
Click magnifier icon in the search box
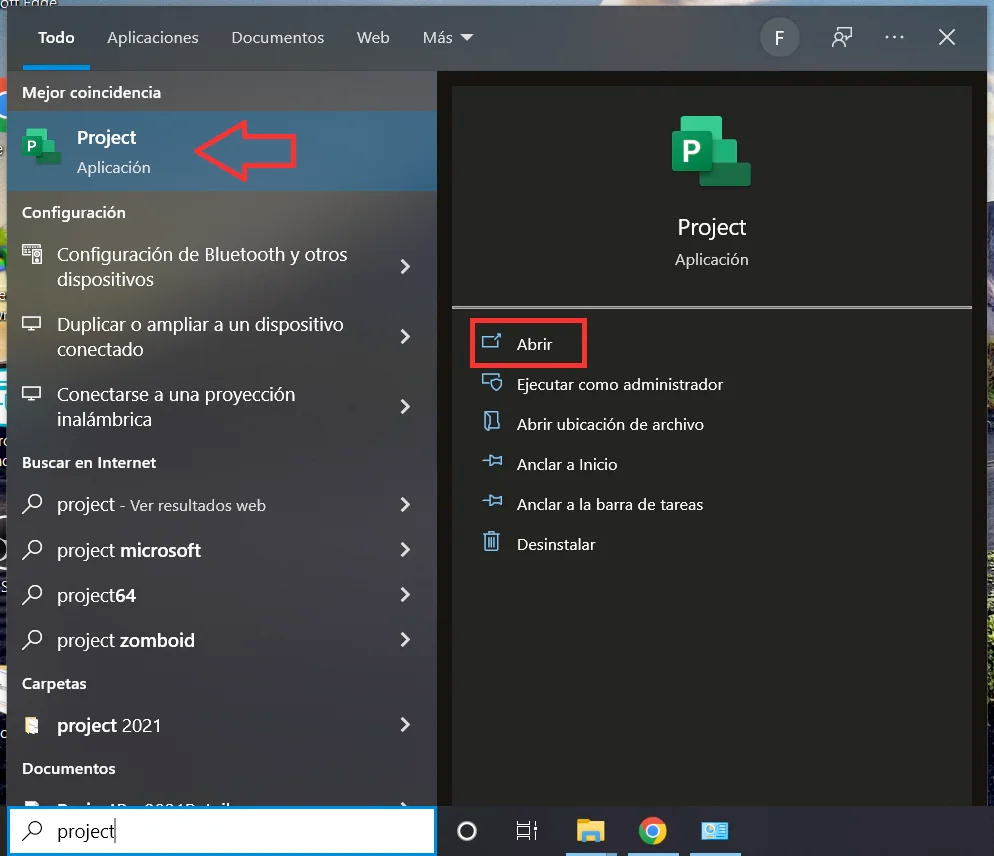tap(32, 831)
